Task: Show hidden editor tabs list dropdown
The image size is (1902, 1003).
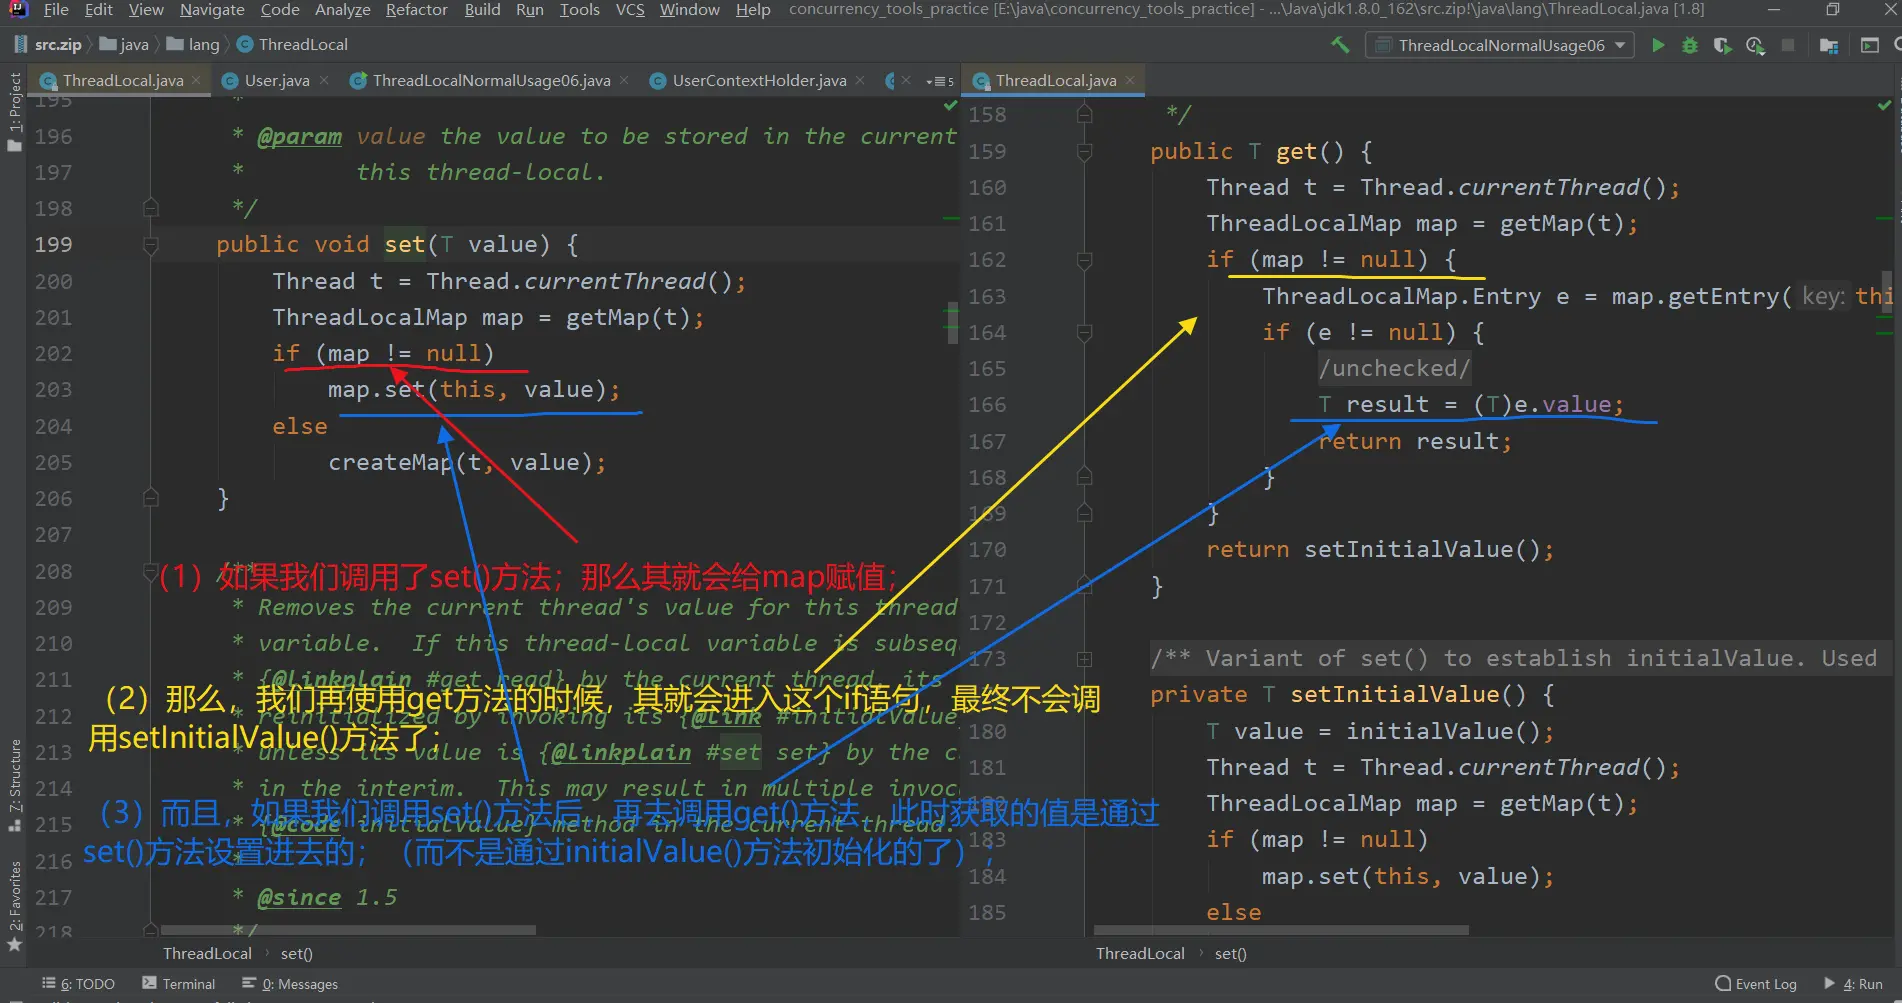Action: (940, 81)
